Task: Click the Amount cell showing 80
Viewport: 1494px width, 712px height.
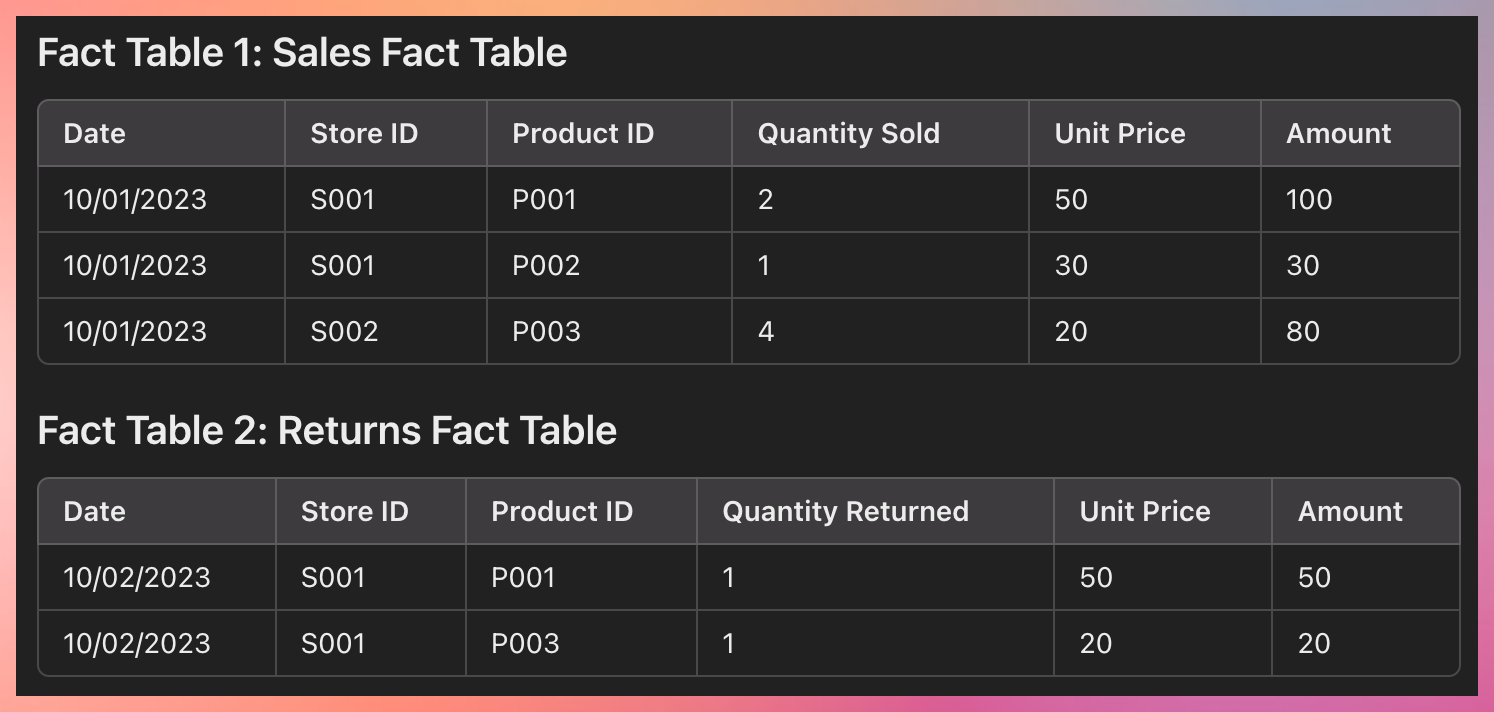Action: pos(1302,332)
